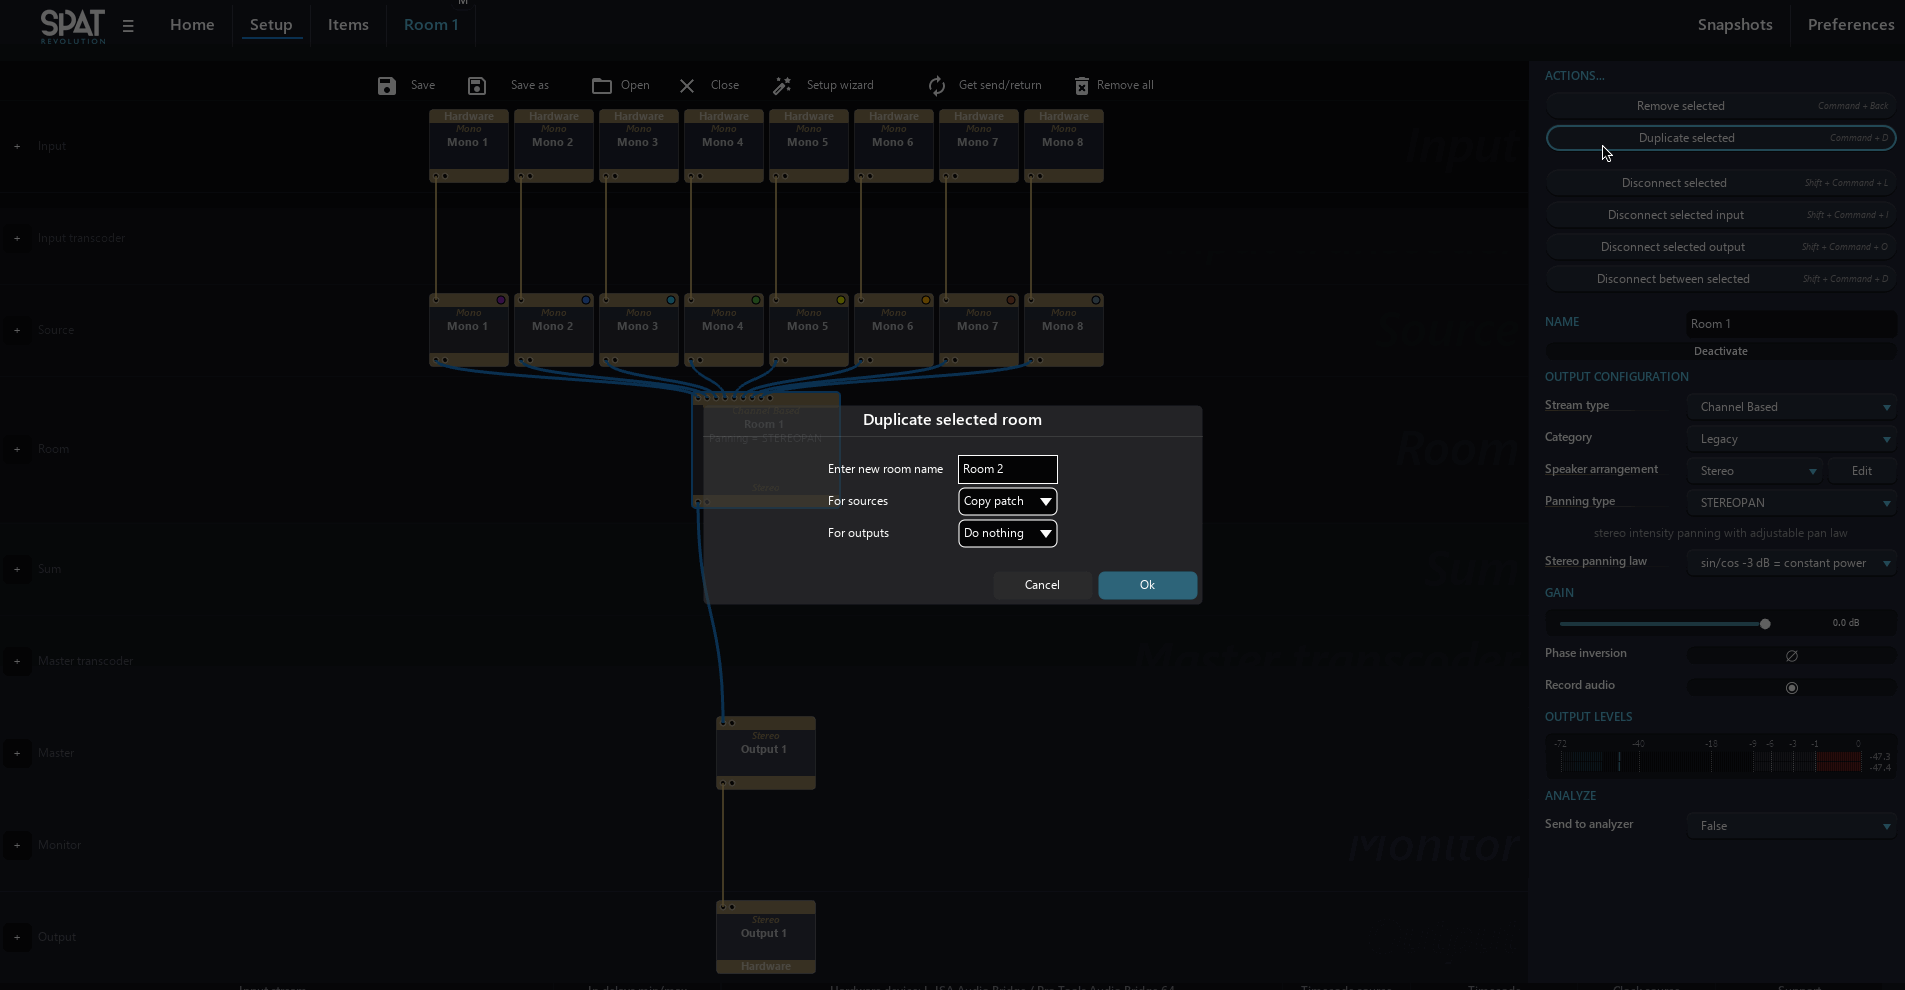1905x990 pixels.
Task: Toggle Phase inversion control
Action: coord(1791,656)
